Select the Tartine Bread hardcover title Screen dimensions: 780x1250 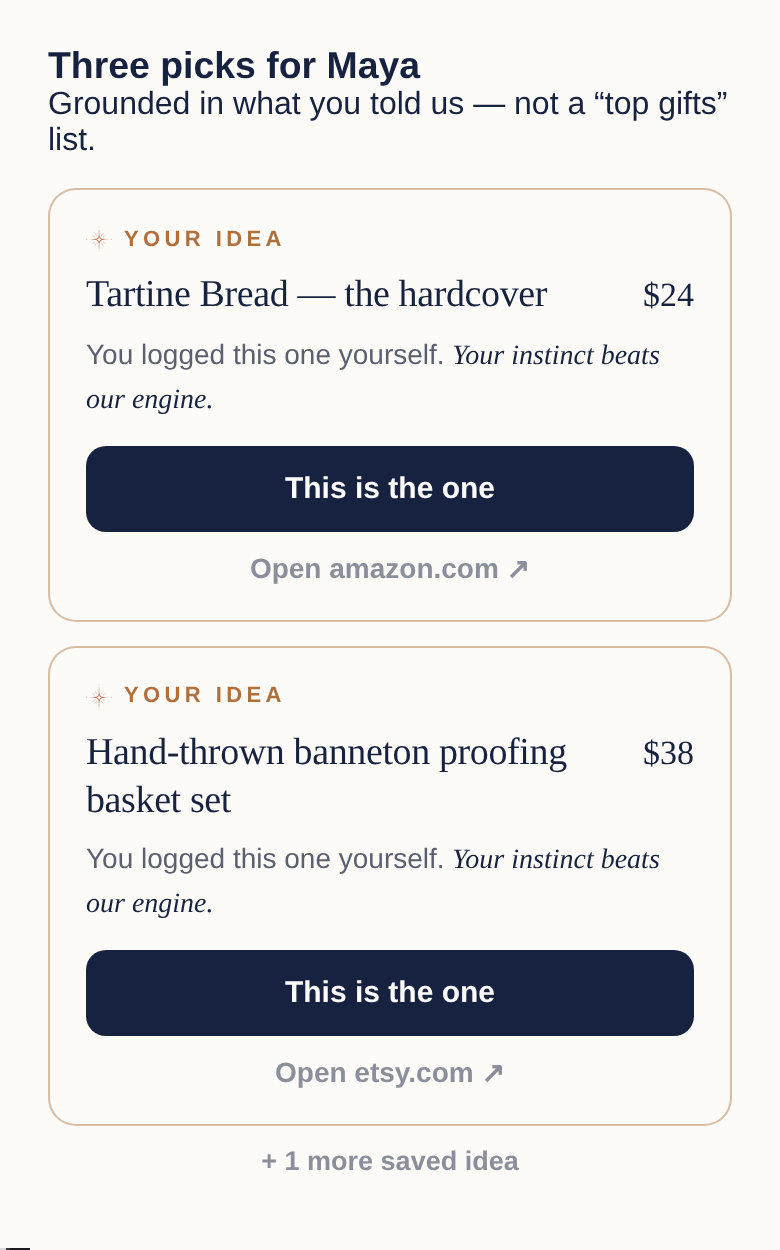[316, 294]
